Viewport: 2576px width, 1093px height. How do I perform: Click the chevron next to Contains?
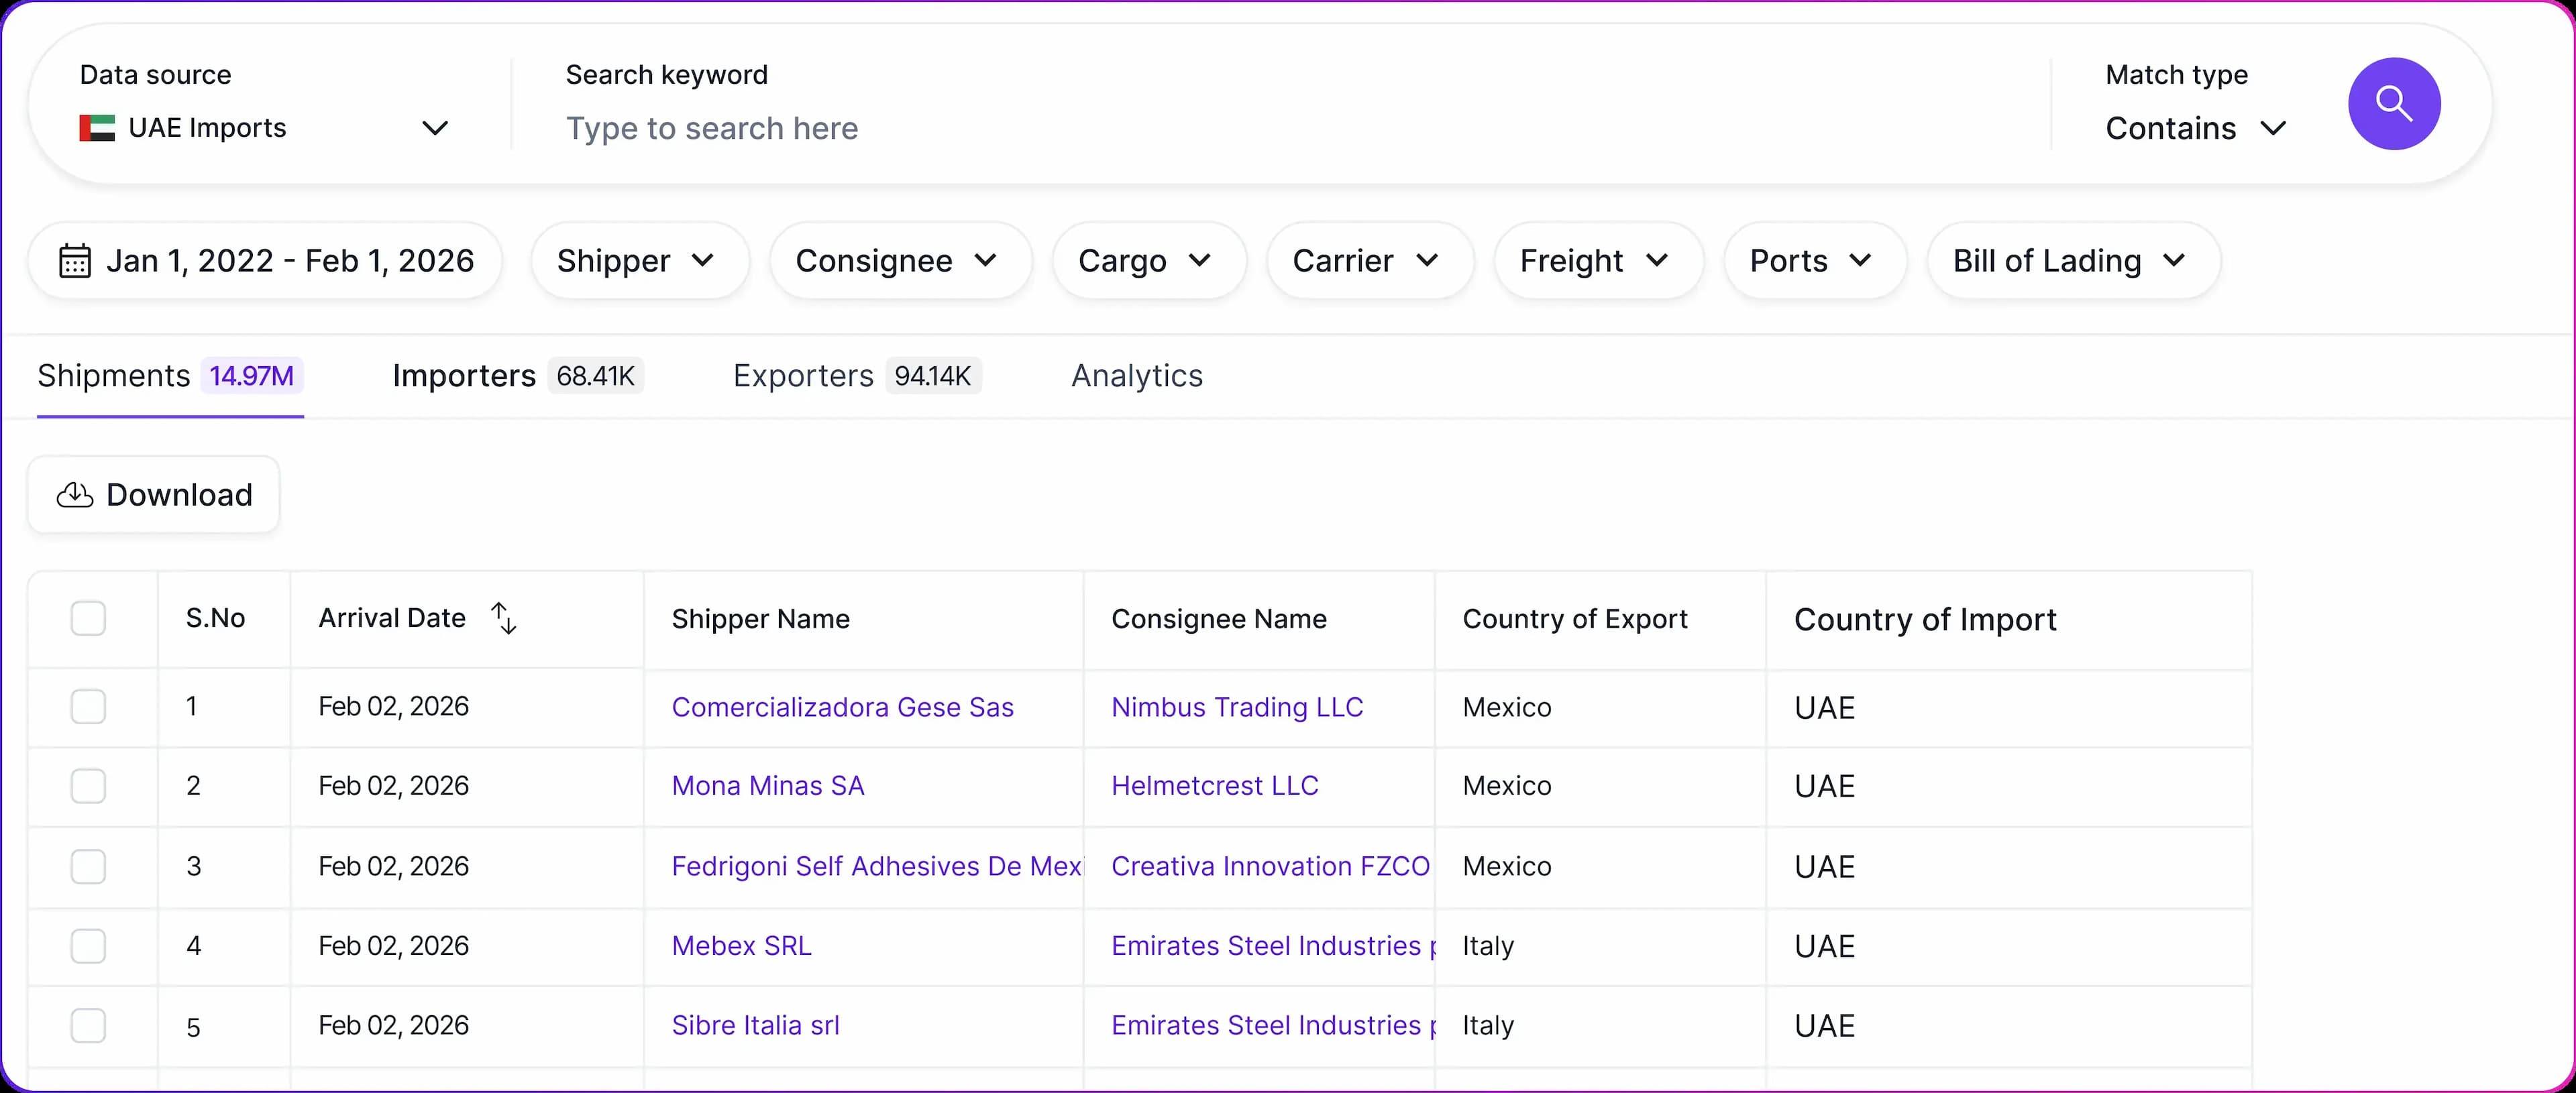2273,128
